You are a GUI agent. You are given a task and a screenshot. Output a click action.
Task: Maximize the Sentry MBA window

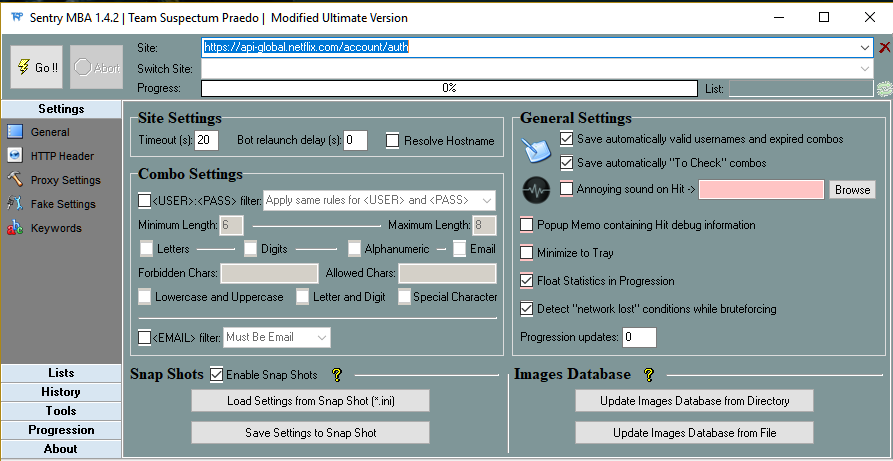[824, 17]
